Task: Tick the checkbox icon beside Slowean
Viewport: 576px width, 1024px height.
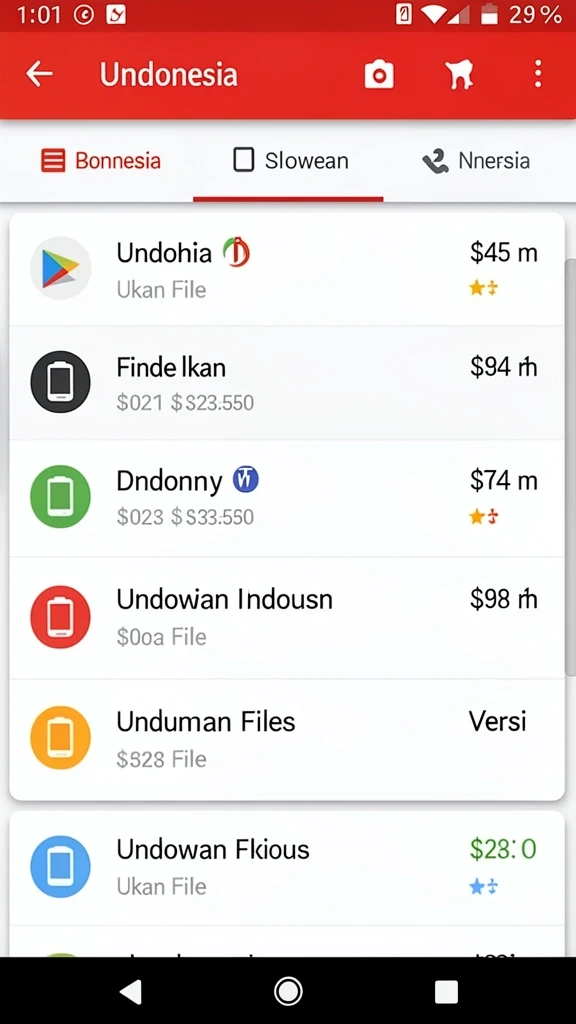Action: coord(244,160)
